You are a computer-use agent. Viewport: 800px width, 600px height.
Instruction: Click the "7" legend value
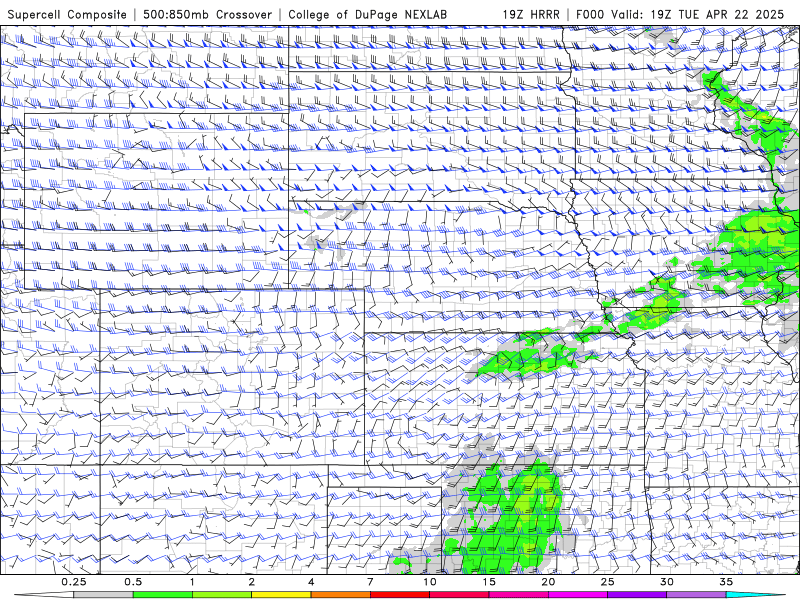[370, 582]
